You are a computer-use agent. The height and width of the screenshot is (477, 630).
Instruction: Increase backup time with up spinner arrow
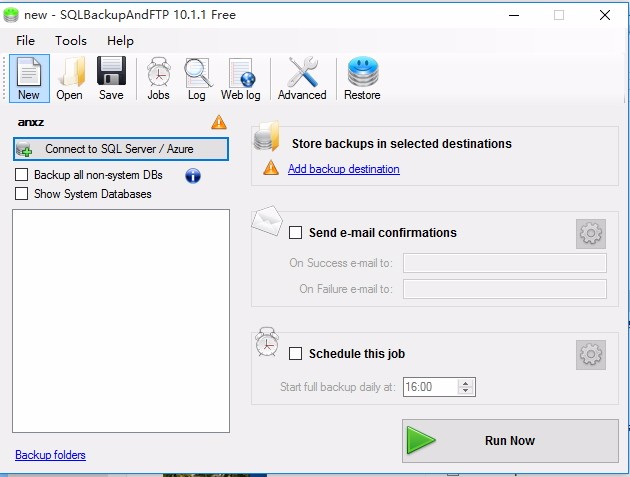coord(465,383)
